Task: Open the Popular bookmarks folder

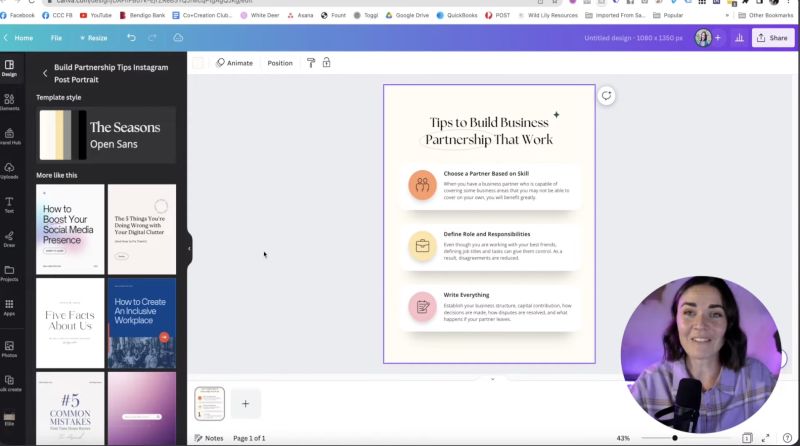Action: click(668, 15)
